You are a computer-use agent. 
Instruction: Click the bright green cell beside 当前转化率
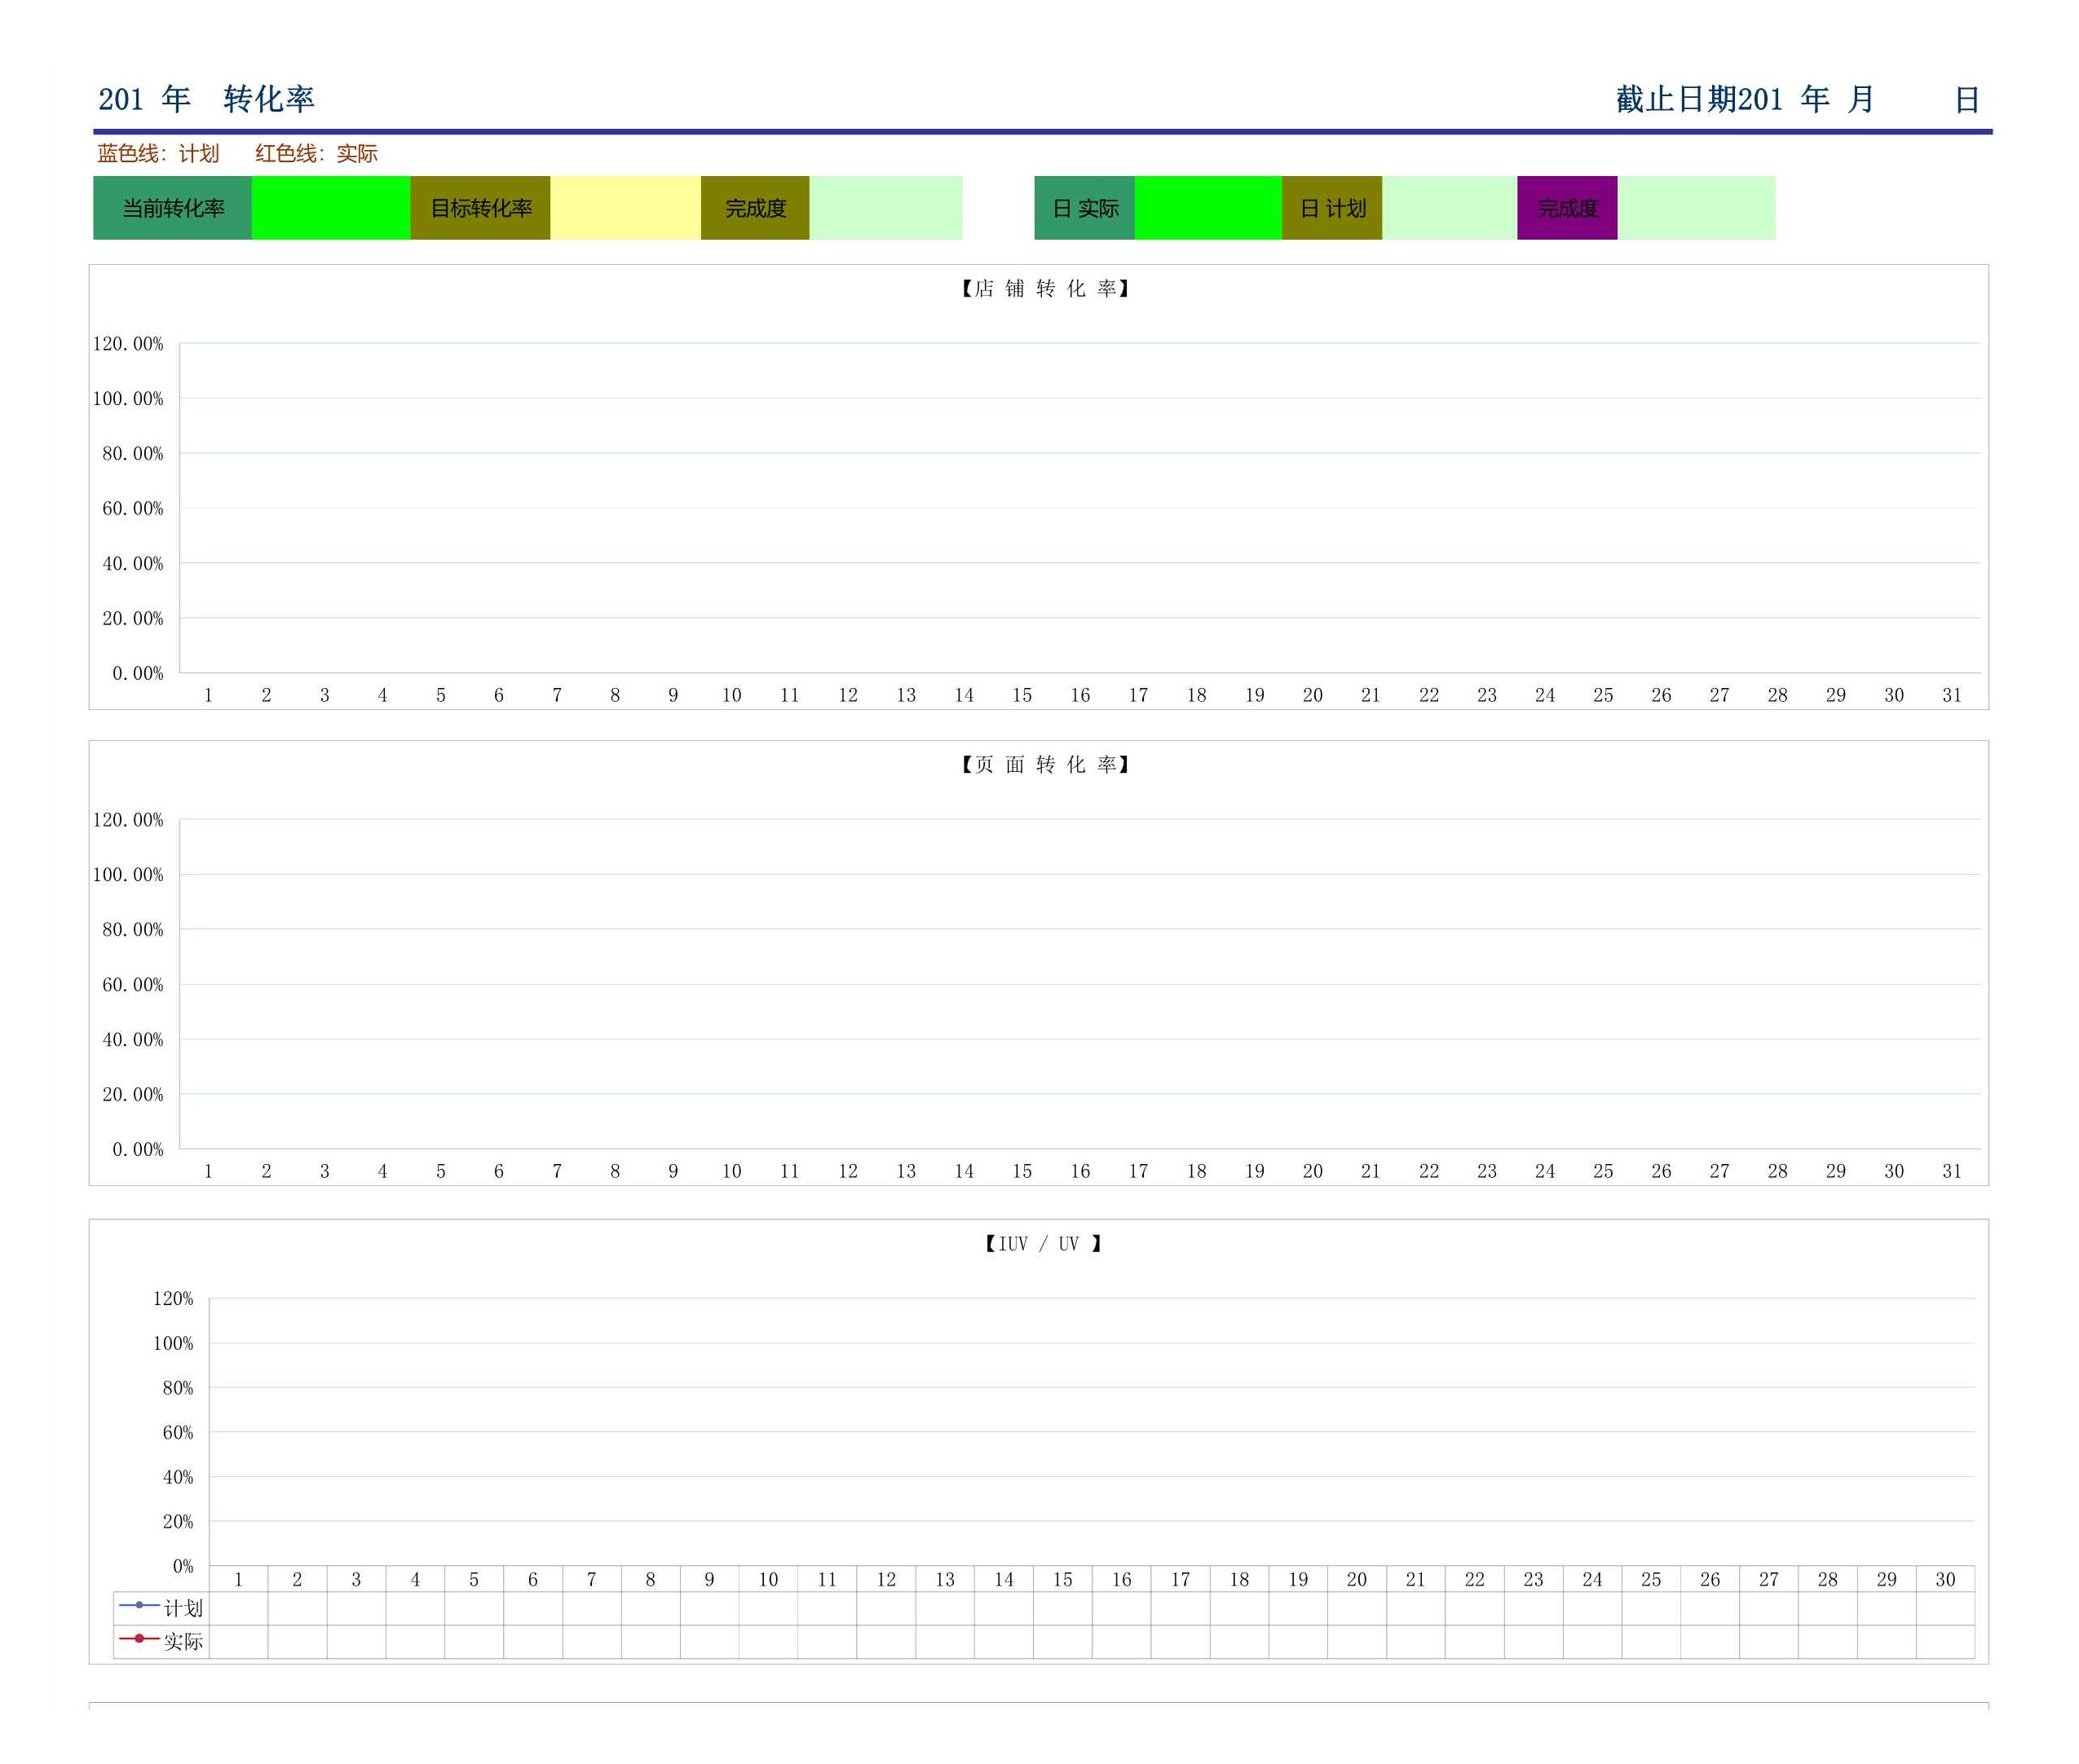330,208
